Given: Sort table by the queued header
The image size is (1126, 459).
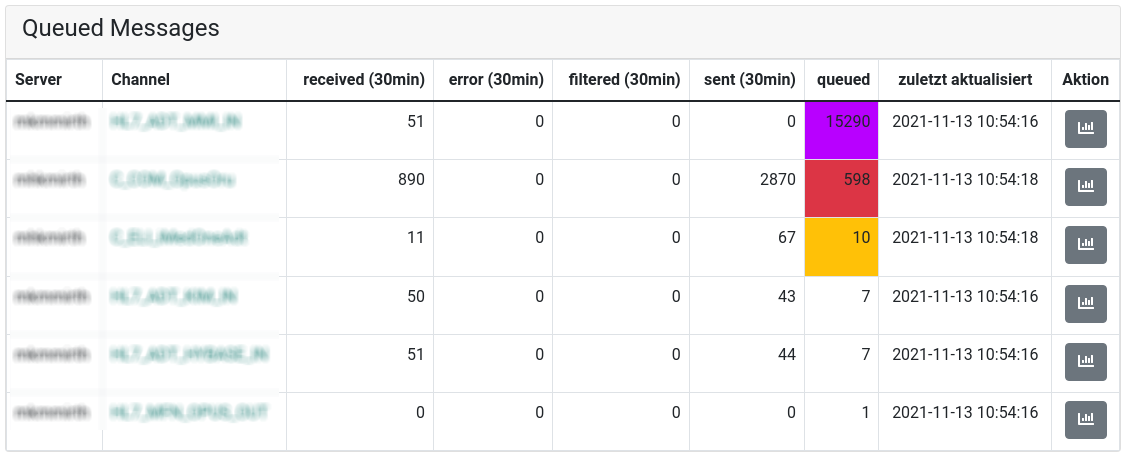Looking at the screenshot, I should pos(843,80).
